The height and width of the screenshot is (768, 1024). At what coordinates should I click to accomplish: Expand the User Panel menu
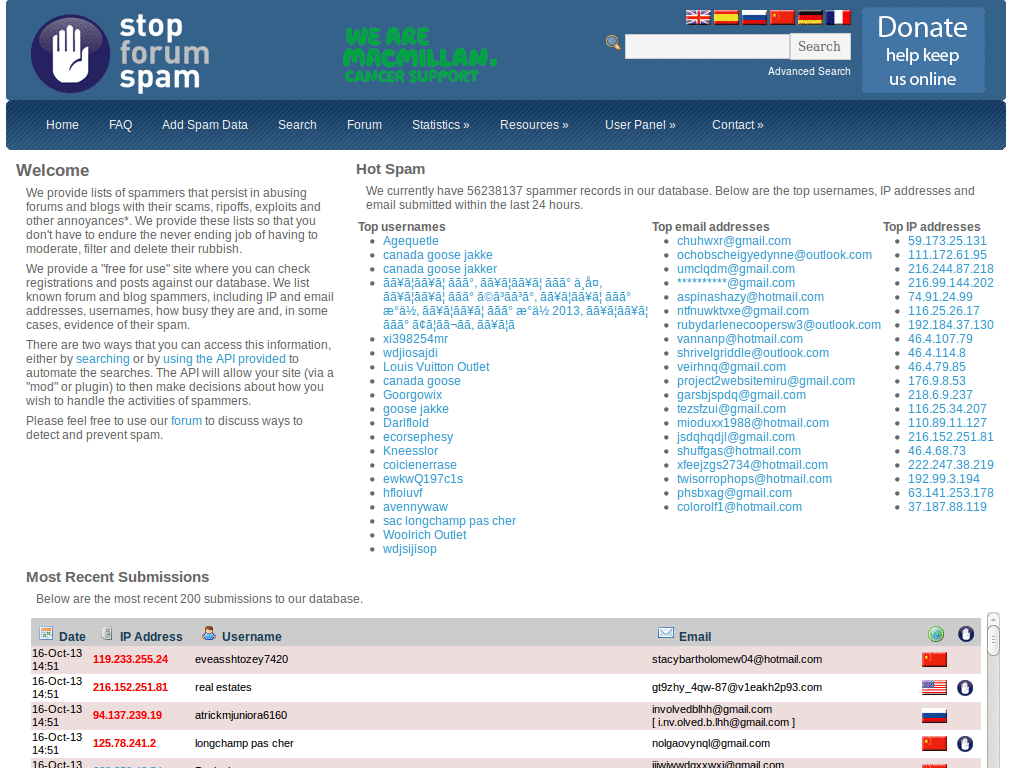[x=640, y=125]
